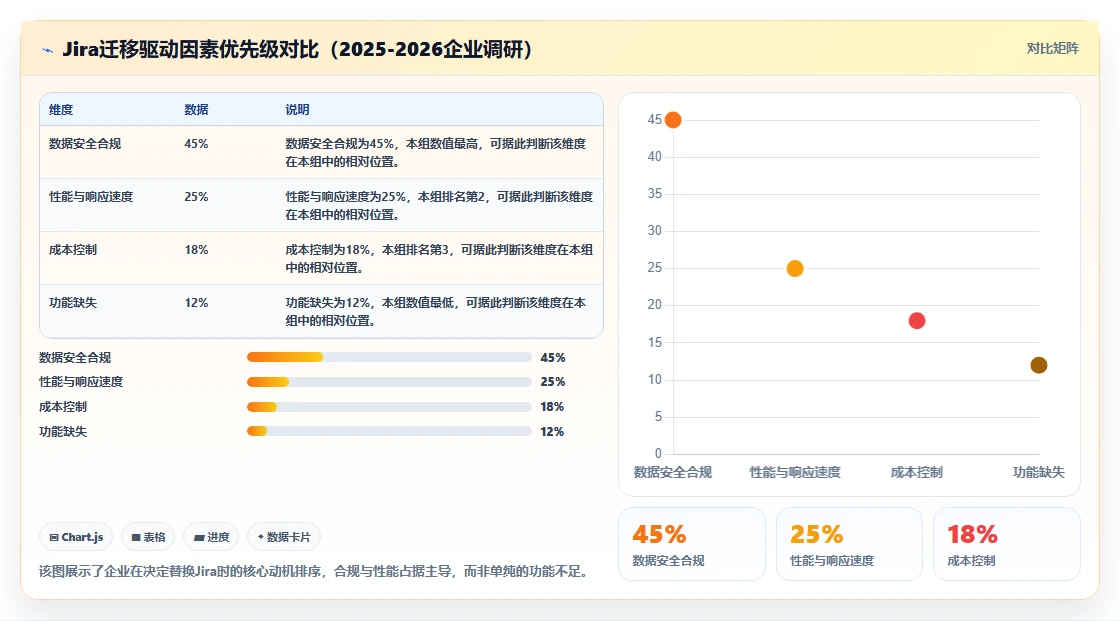This screenshot has height=621, width=1120.
Task: Click the chart title Jira迁移驱动因素优先级对比
Action: pos(298,49)
